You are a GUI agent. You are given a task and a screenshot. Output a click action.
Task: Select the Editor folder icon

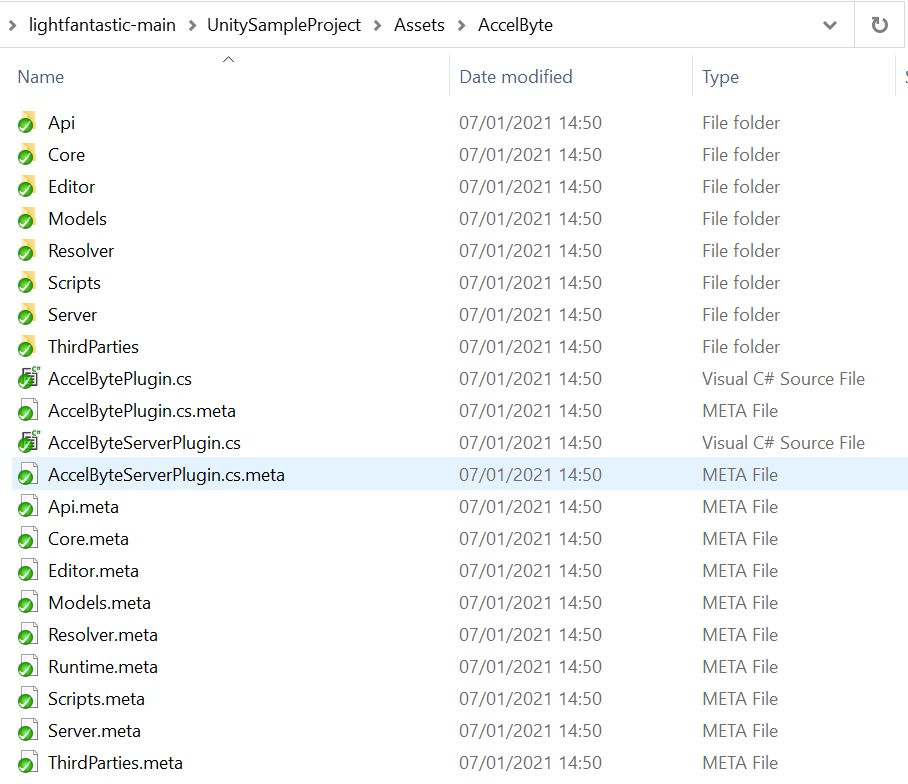(x=27, y=187)
